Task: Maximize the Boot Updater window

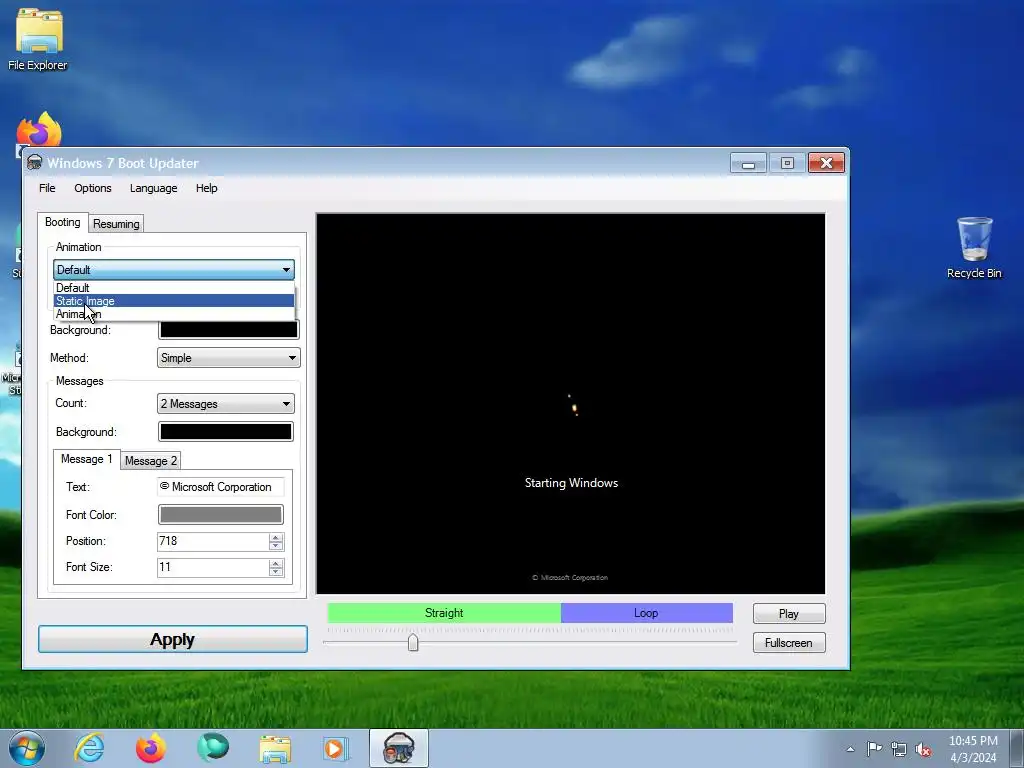Action: pyautogui.click(x=787, y=163)
